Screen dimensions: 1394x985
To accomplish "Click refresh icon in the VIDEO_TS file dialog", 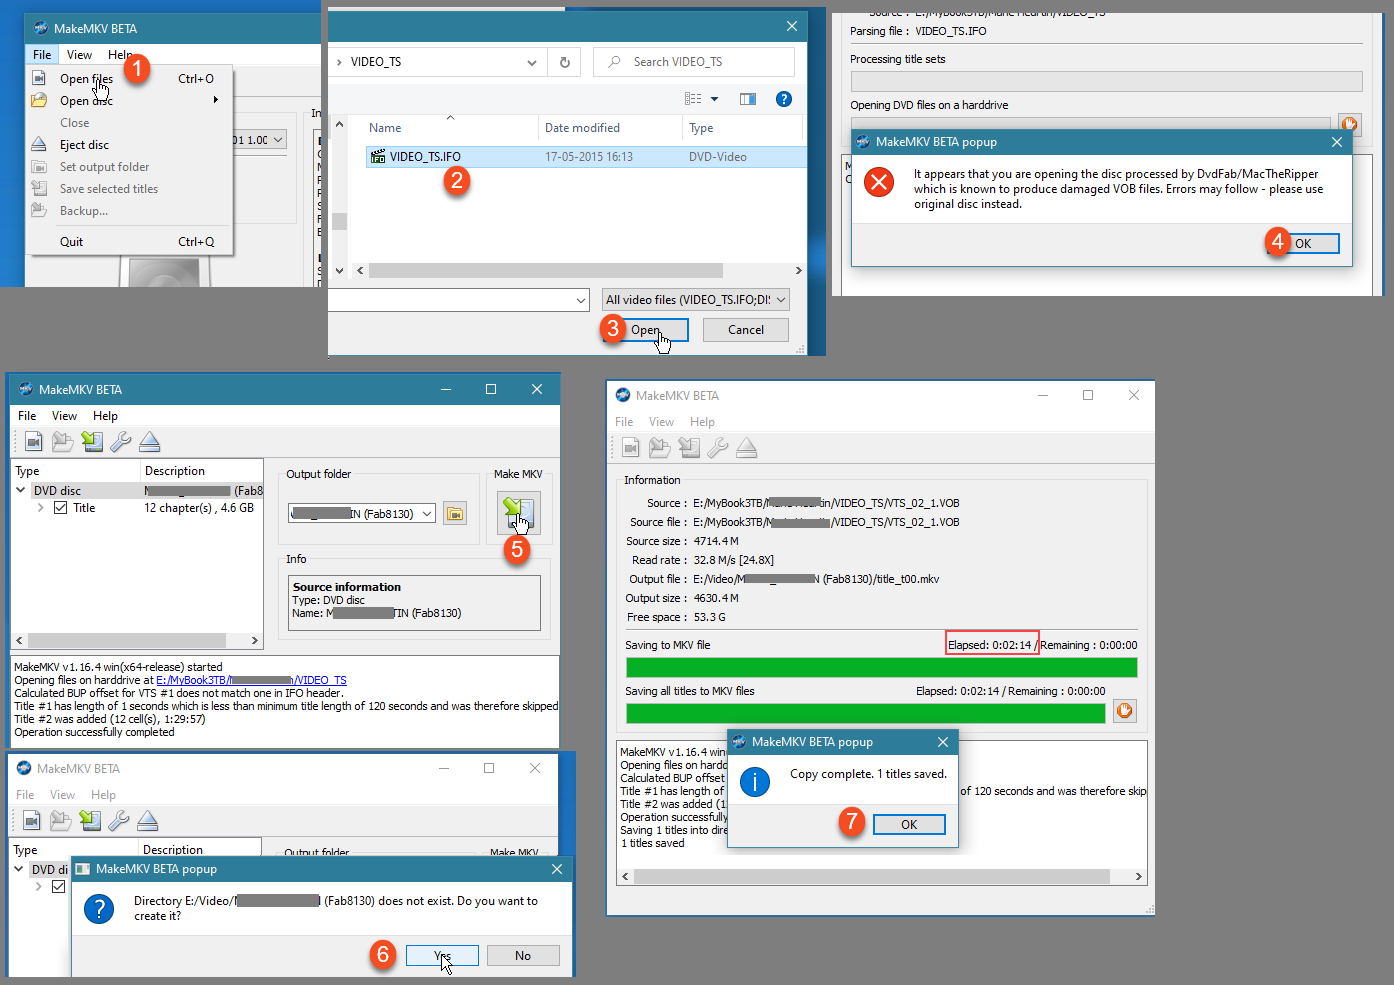I will [565, 62].
